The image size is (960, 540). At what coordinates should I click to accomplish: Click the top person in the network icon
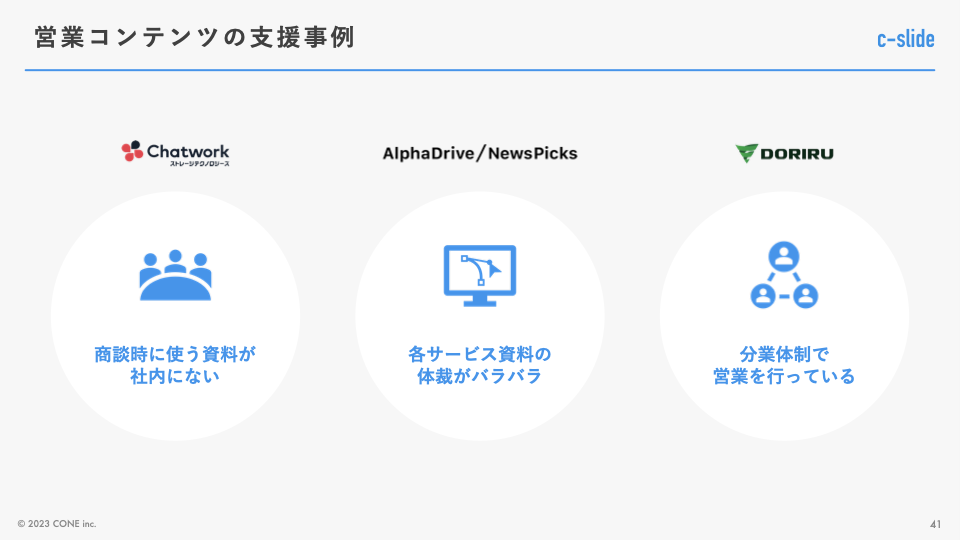pos(784,257)
